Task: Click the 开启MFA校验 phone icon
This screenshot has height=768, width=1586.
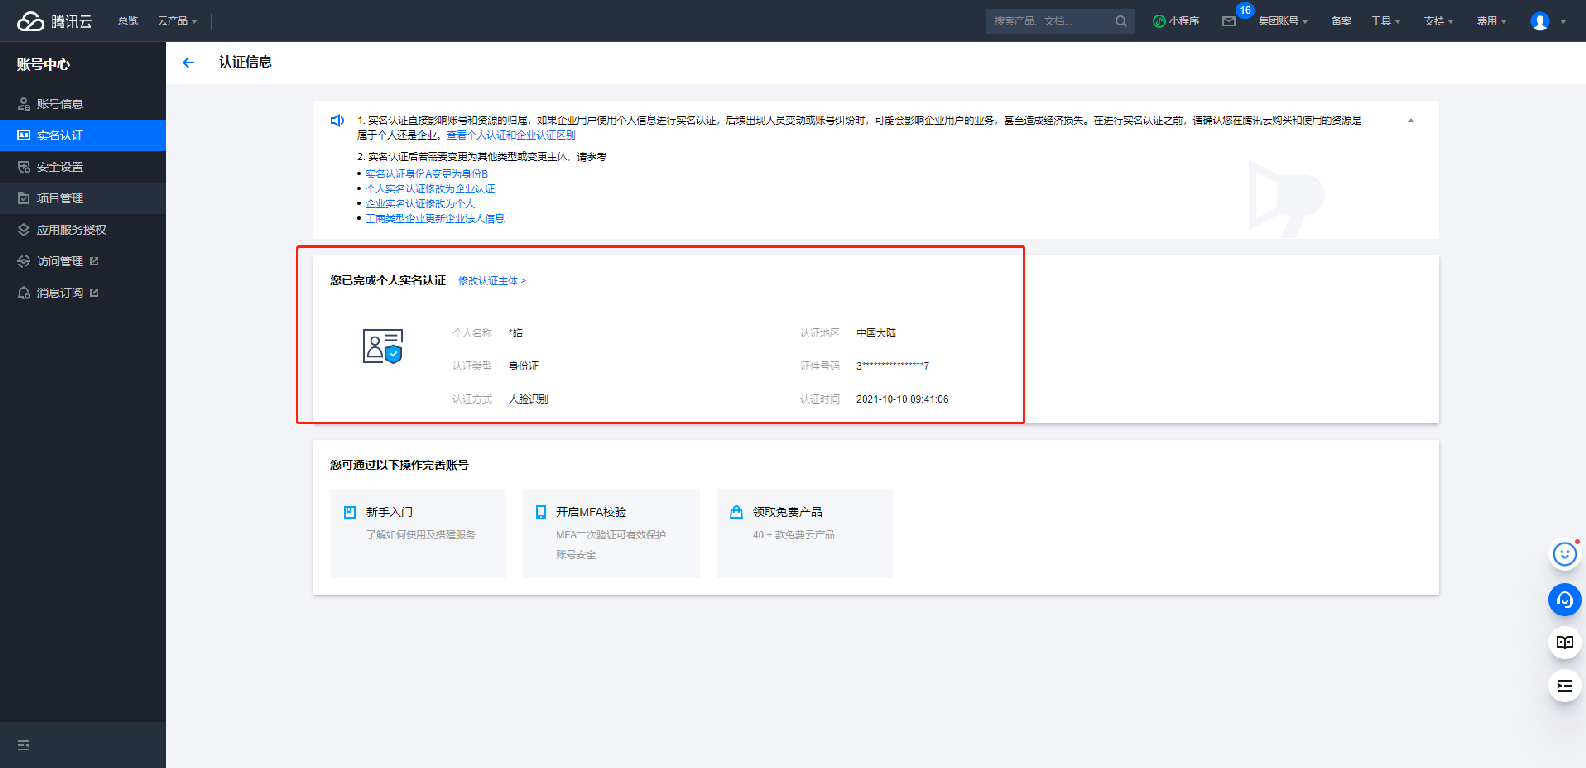Action: (541, 512)
